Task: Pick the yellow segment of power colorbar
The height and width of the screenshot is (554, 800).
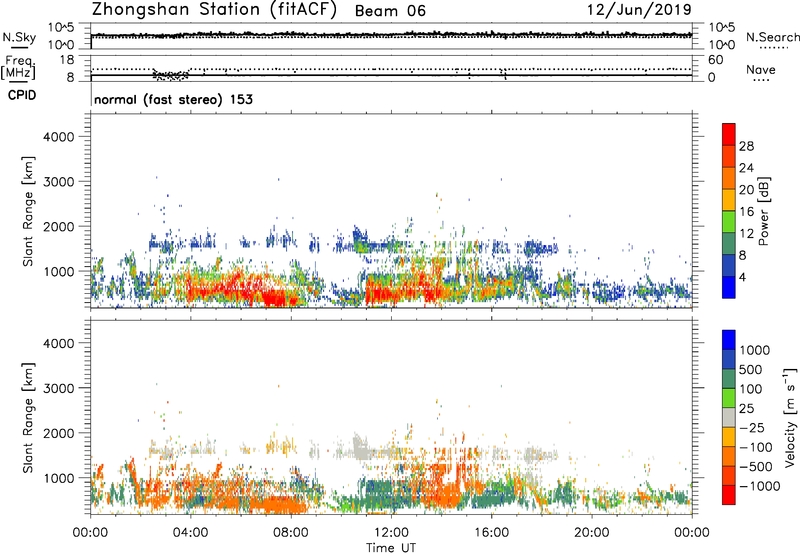Action: point(729,200)
